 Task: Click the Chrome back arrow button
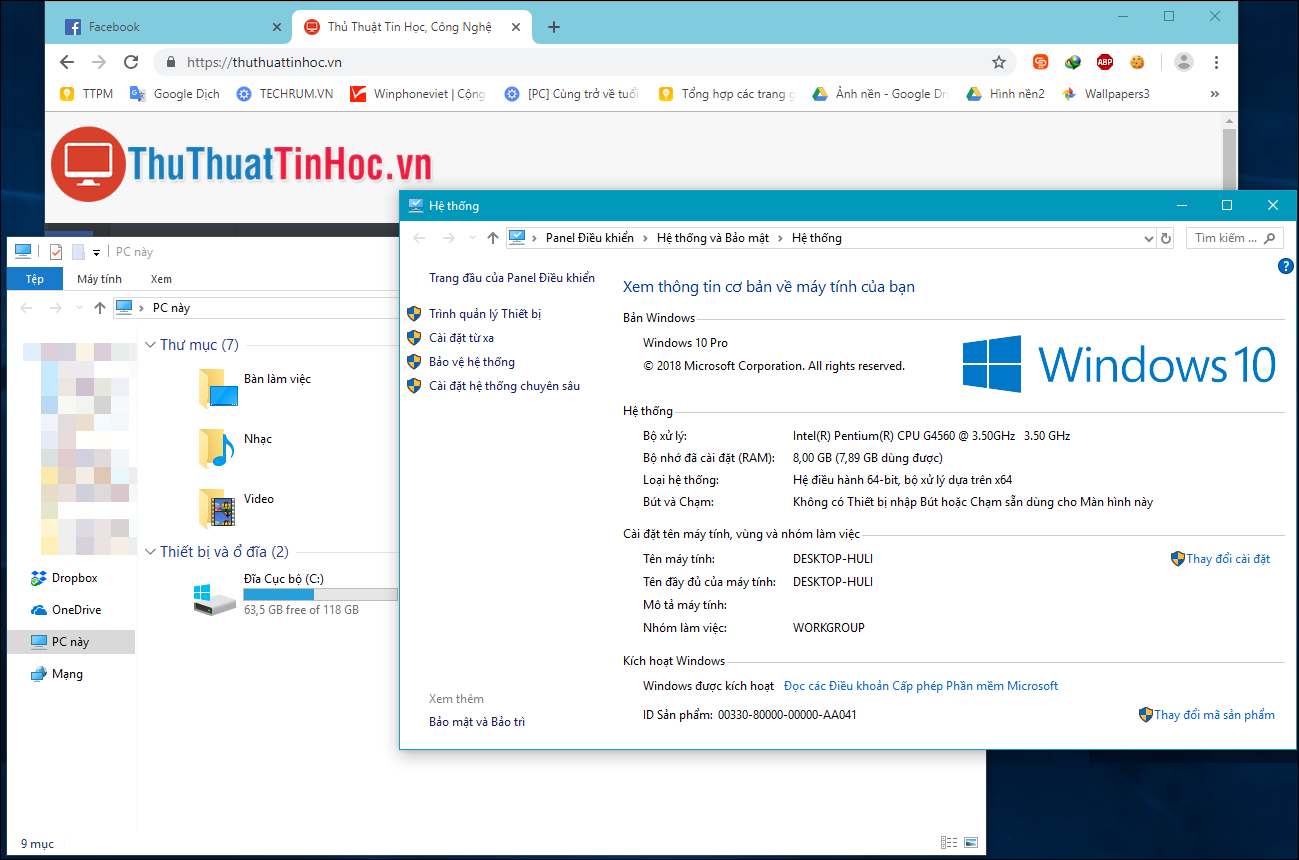tap(67, 62)
